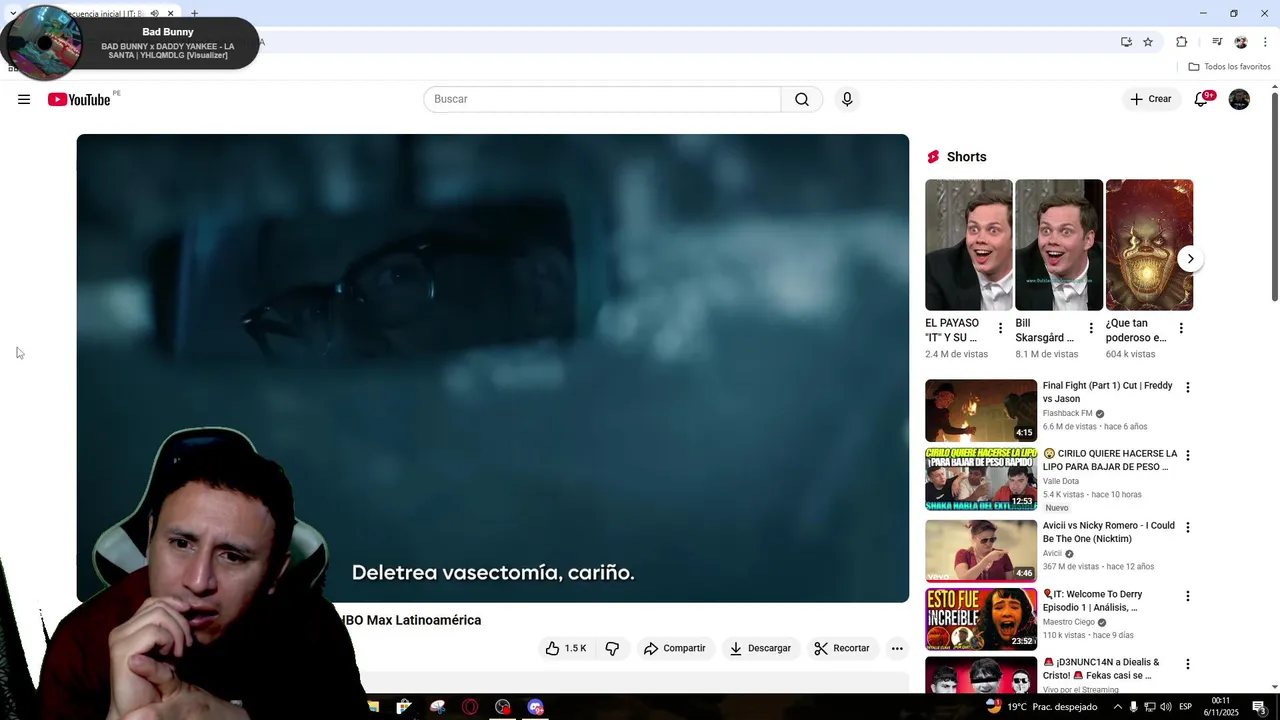Open options for 'IT: Welcome To Derry' video

click(1188, 596)
